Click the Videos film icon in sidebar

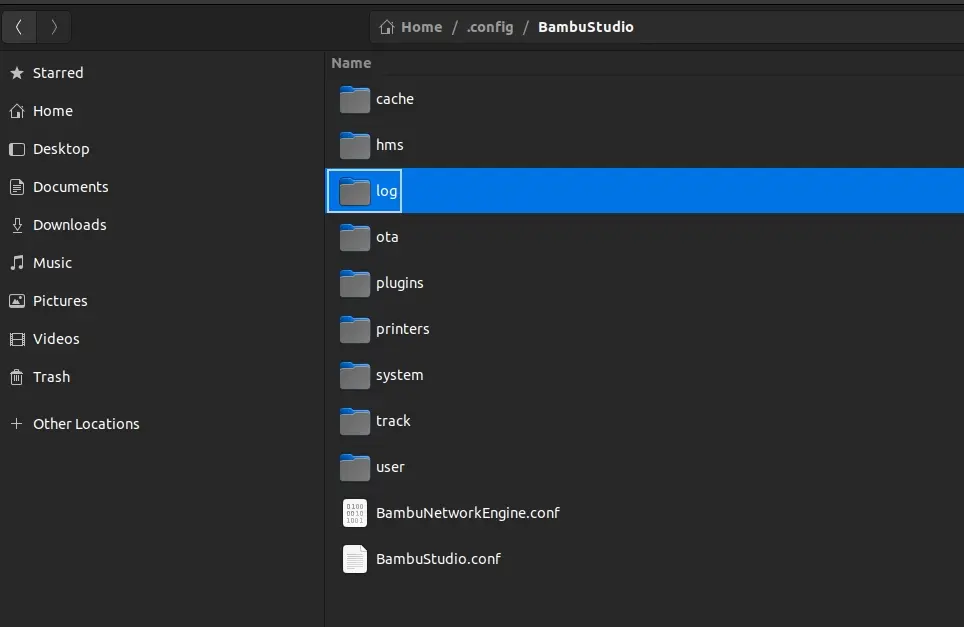click(17, 339)
